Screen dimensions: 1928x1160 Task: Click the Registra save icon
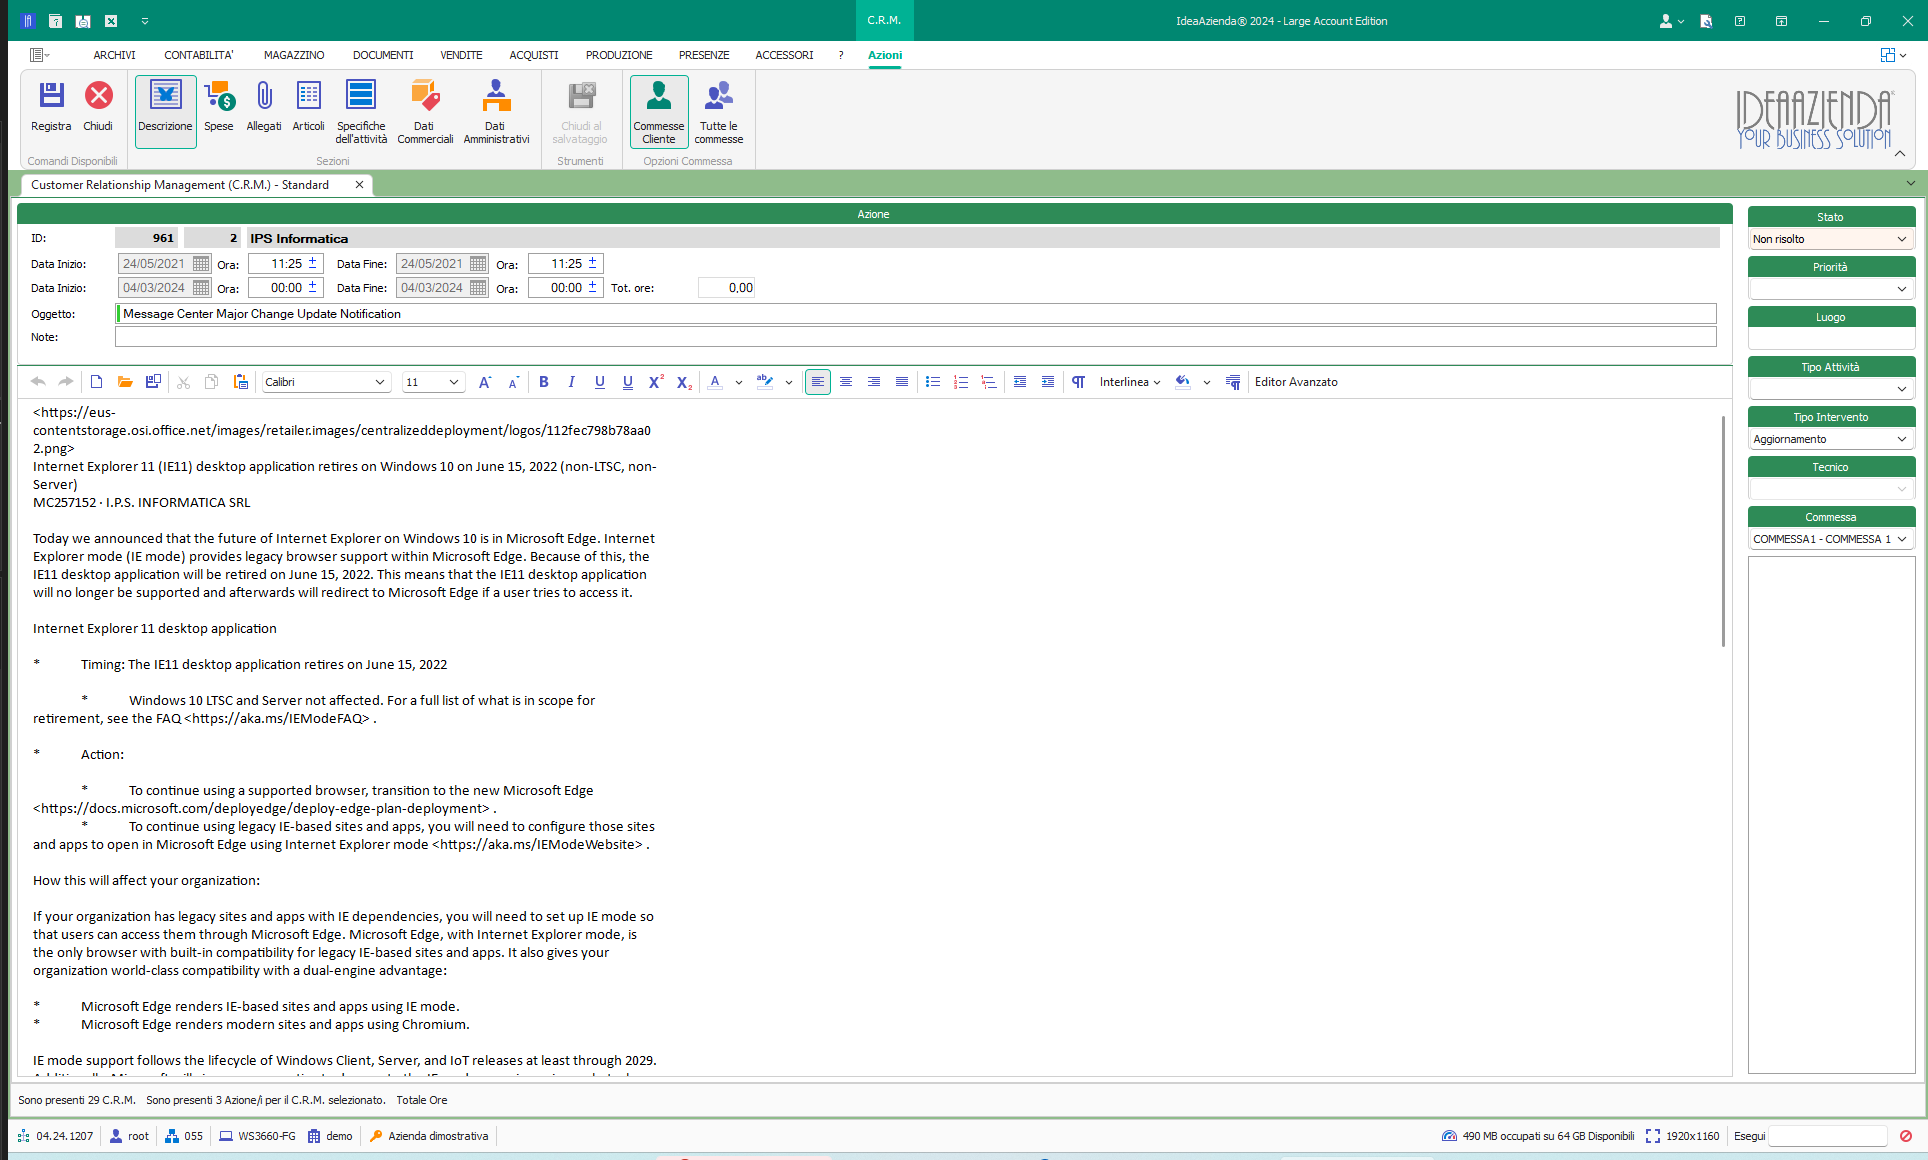coord(51,107)
